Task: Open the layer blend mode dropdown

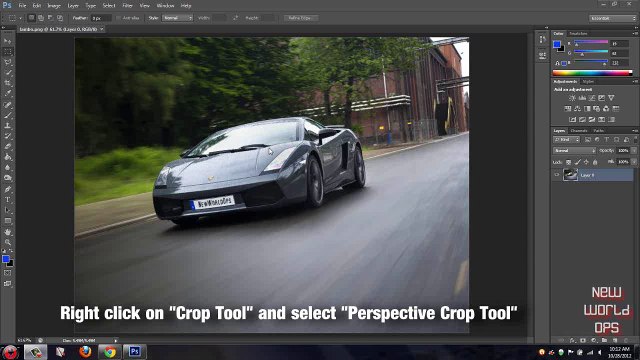Action: pos(574,151)
